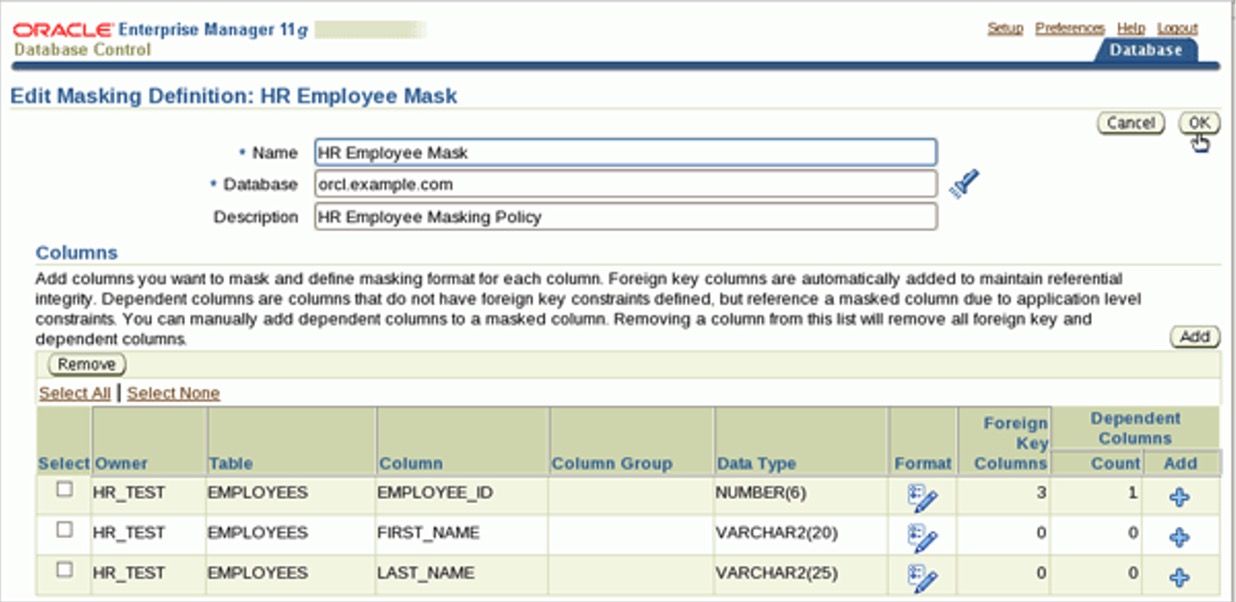Tick the checkbox for the LAST_NAME row

[x=64, y=570]
